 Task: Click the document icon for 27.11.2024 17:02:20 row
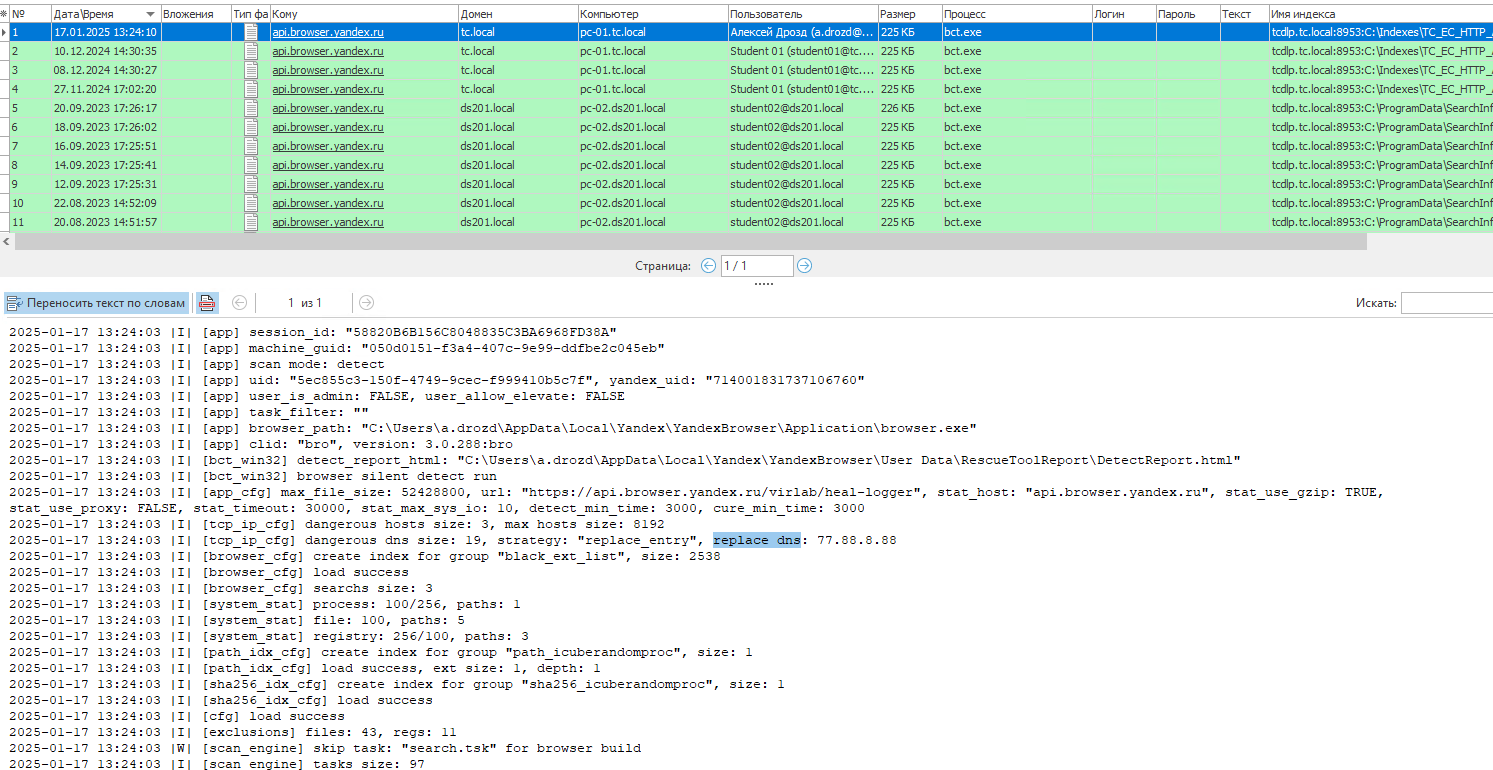click(x=251, y=89)
